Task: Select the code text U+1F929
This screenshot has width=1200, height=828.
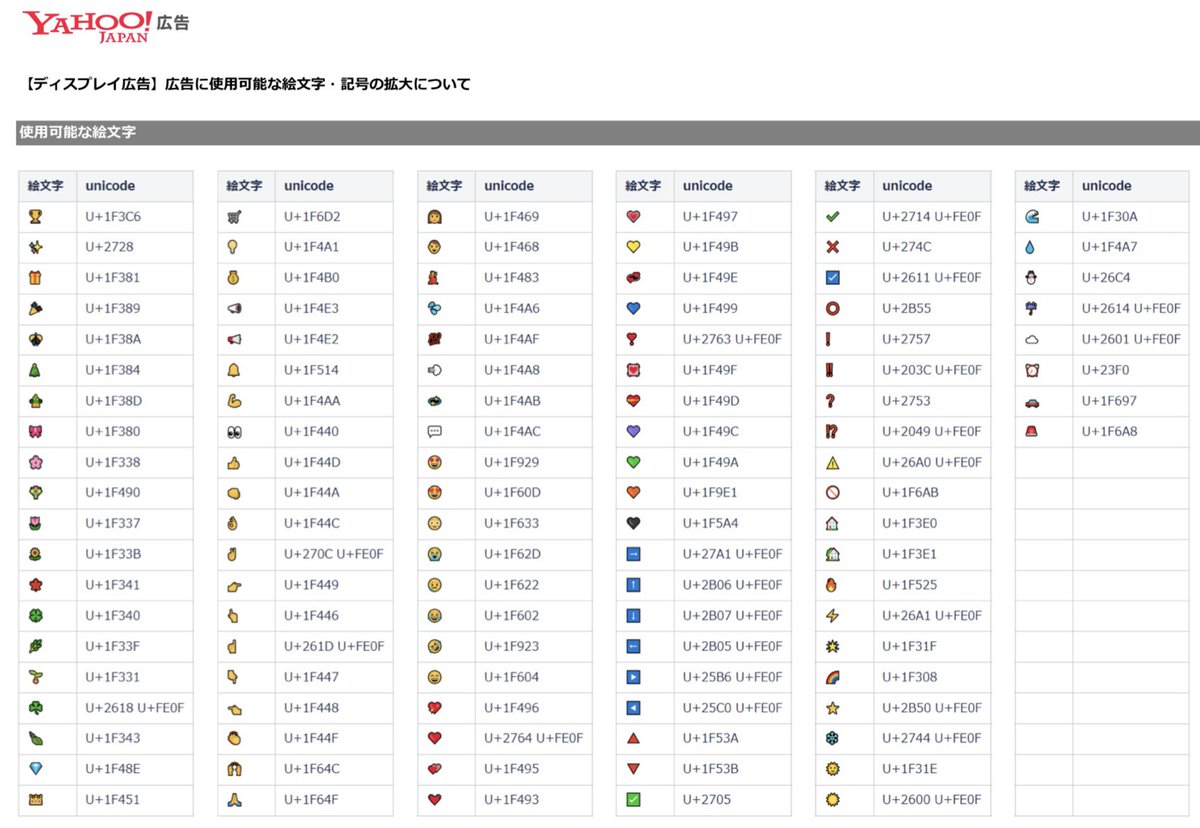Action: coord(512,462)
